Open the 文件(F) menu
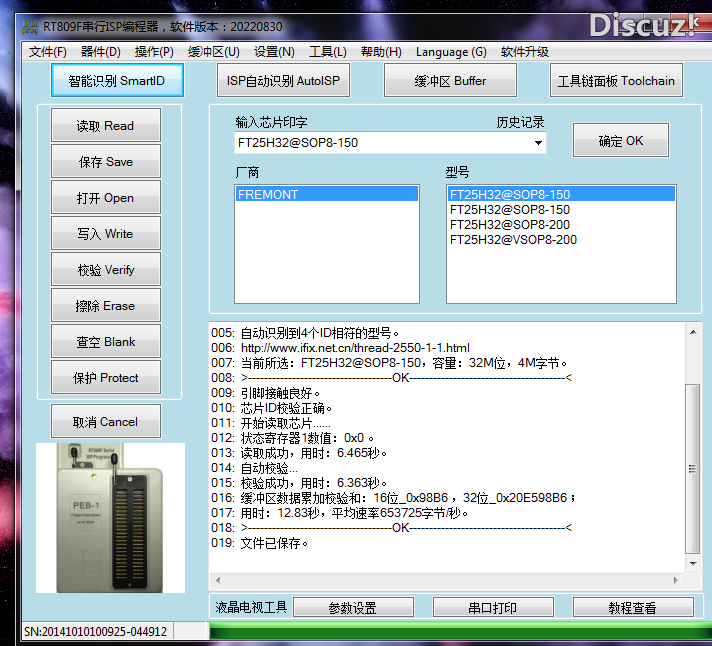712x646 pixels. 48,52
